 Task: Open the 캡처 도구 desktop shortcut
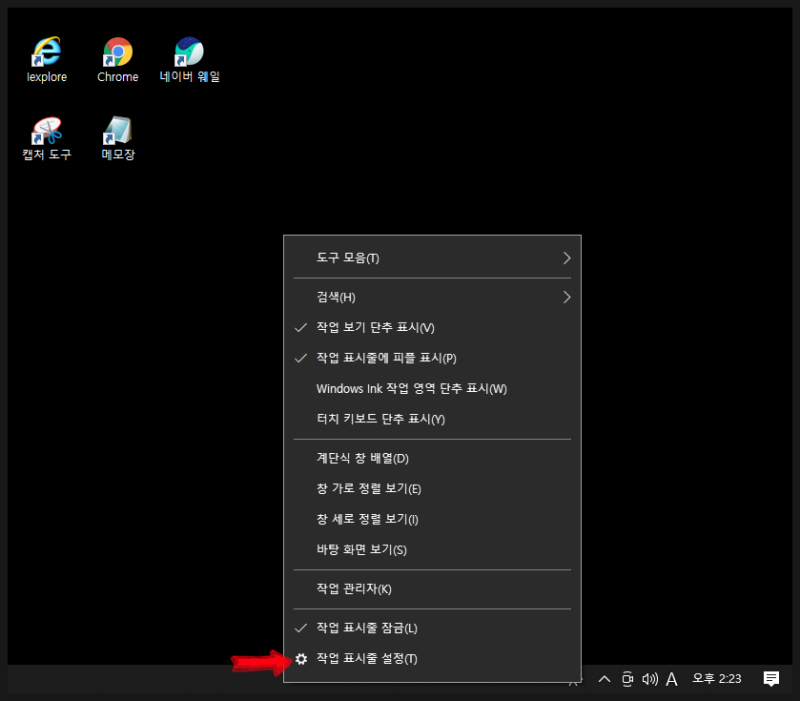tap(46, 138)
